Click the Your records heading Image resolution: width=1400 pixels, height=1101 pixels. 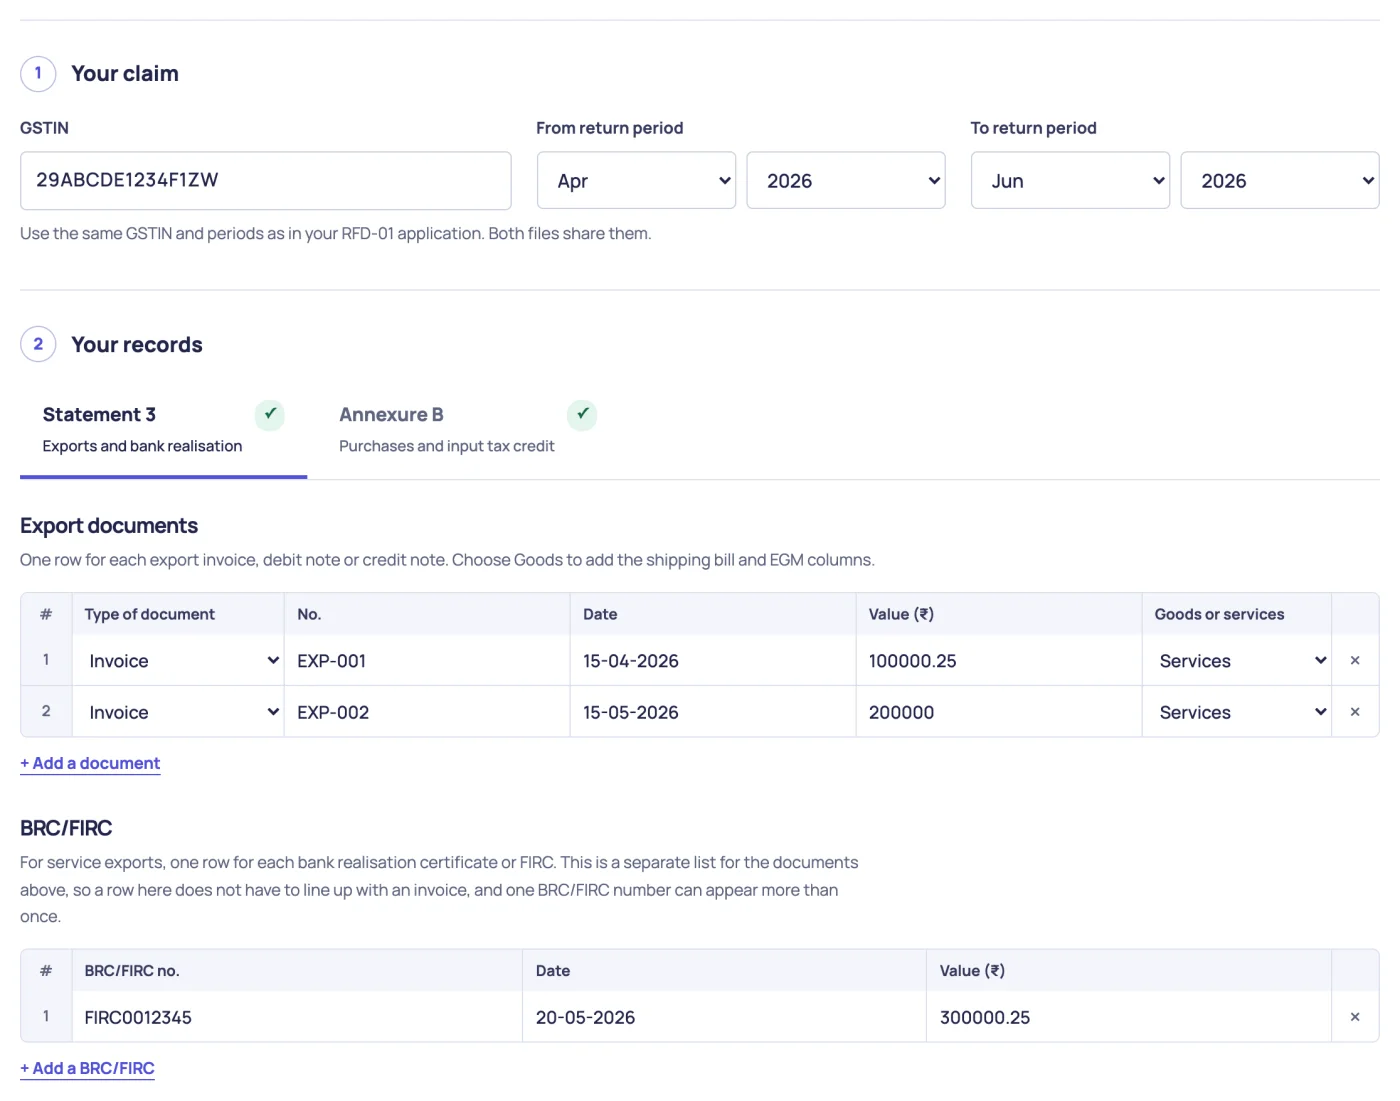click(137, 344)
